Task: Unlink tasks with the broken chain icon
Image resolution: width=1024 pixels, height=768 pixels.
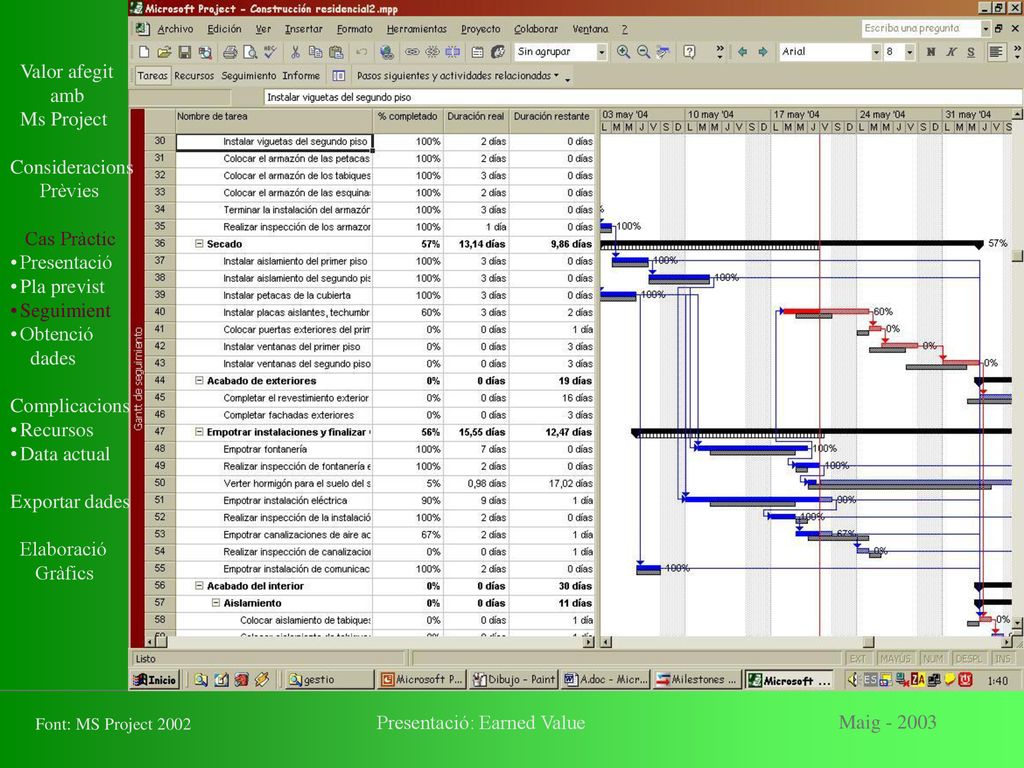Action: tap(432, 52)
